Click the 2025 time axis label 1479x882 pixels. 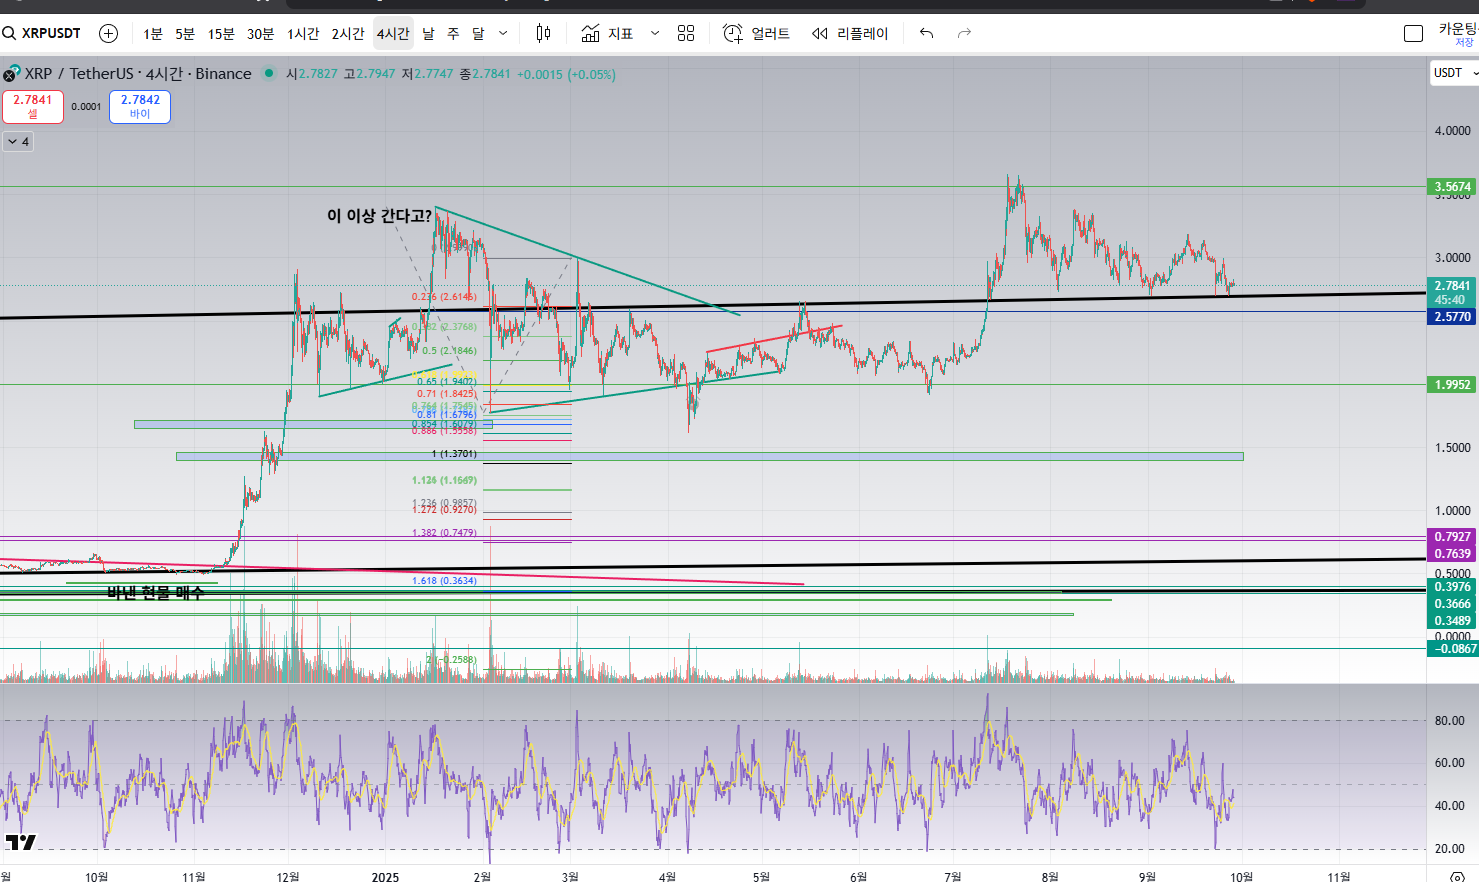click(385, 877)
